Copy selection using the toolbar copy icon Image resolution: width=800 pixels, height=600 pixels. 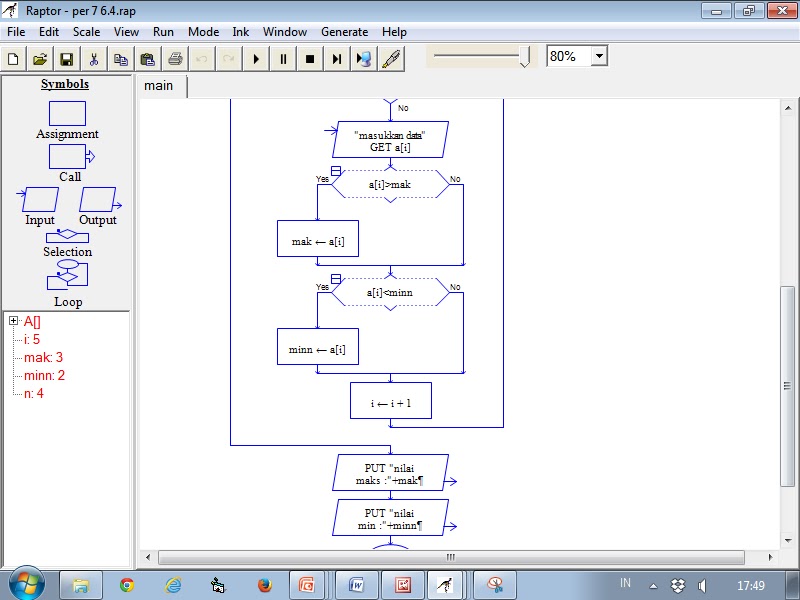[x=121, y=59]
